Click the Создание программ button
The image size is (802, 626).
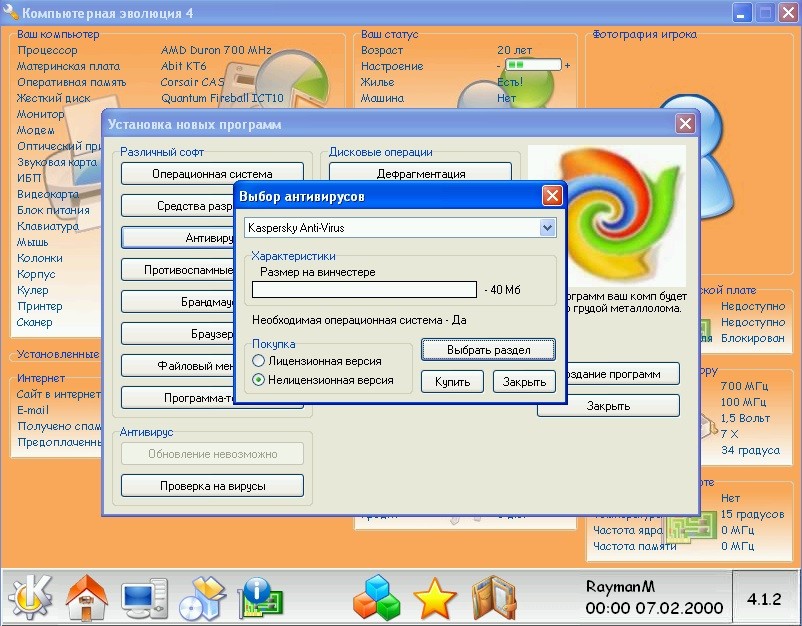point(623,374)
